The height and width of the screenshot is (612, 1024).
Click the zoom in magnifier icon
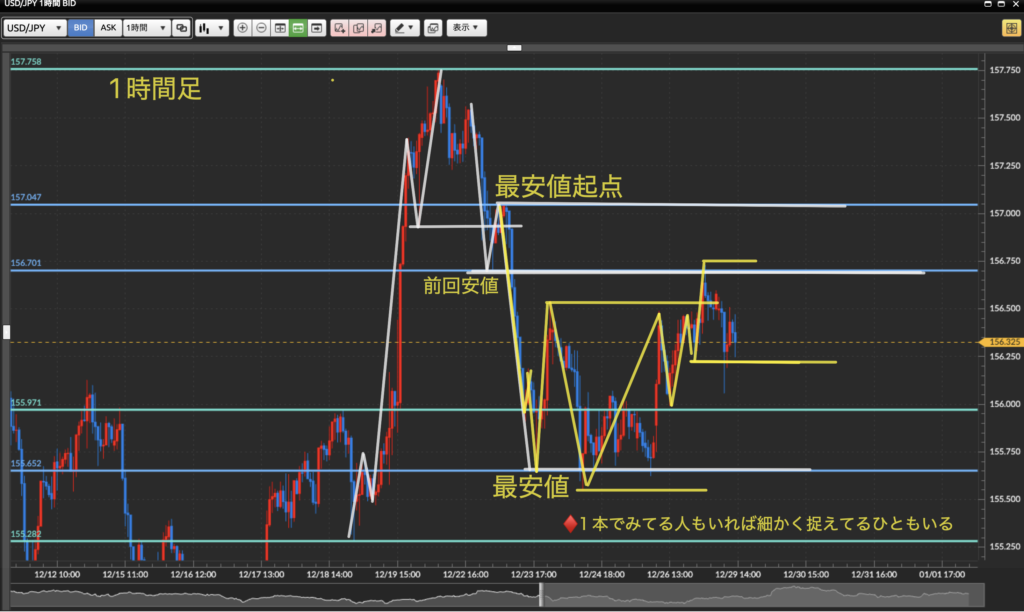242,28
